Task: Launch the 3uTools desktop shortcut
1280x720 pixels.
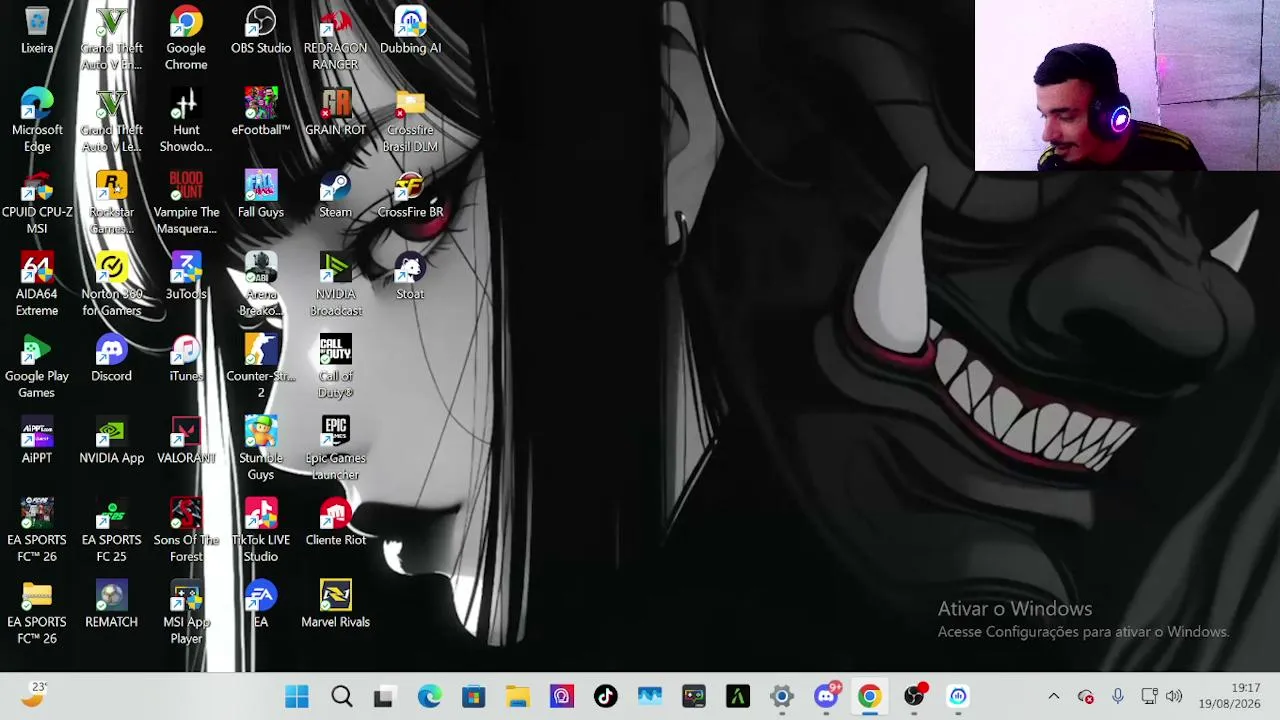Action: (x=186, y=277)
